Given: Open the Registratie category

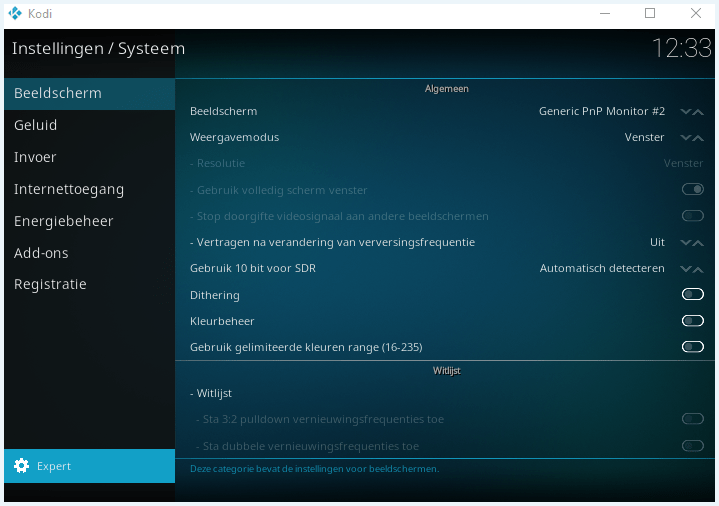Looking at the screenshot, I should pos(89,284).
